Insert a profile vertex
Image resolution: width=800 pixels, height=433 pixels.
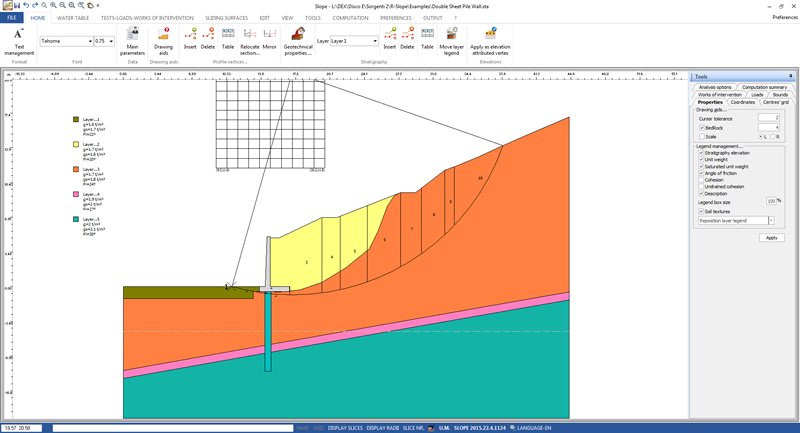(190, 39)
